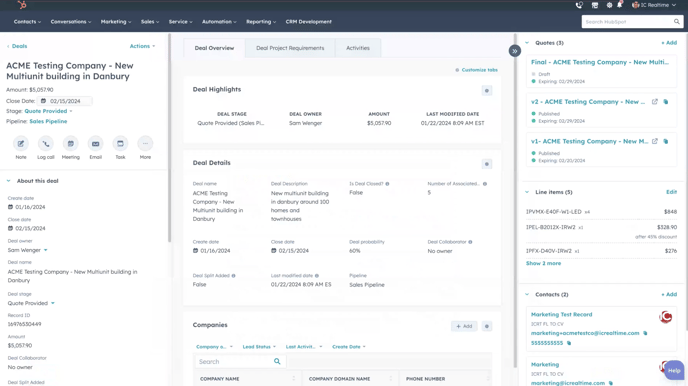Create a Task with the task icon
Image resolution: width=688 pixels, height=386 pixels.
tap(120, 143)
